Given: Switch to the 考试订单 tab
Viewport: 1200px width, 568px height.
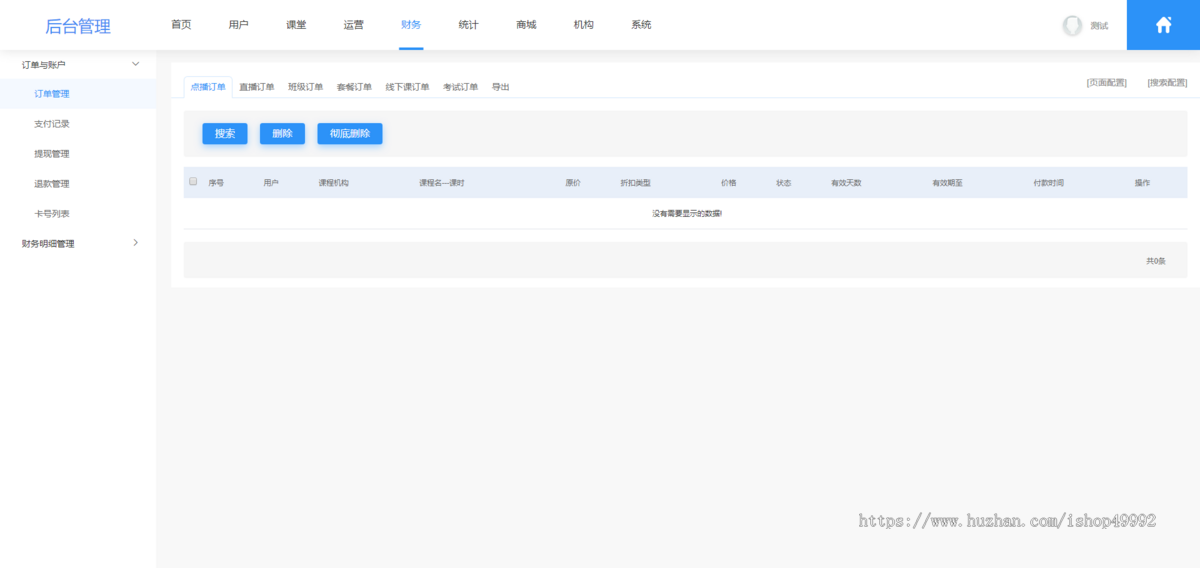Looking at the screenshot, I should click(x=461, y=87).
